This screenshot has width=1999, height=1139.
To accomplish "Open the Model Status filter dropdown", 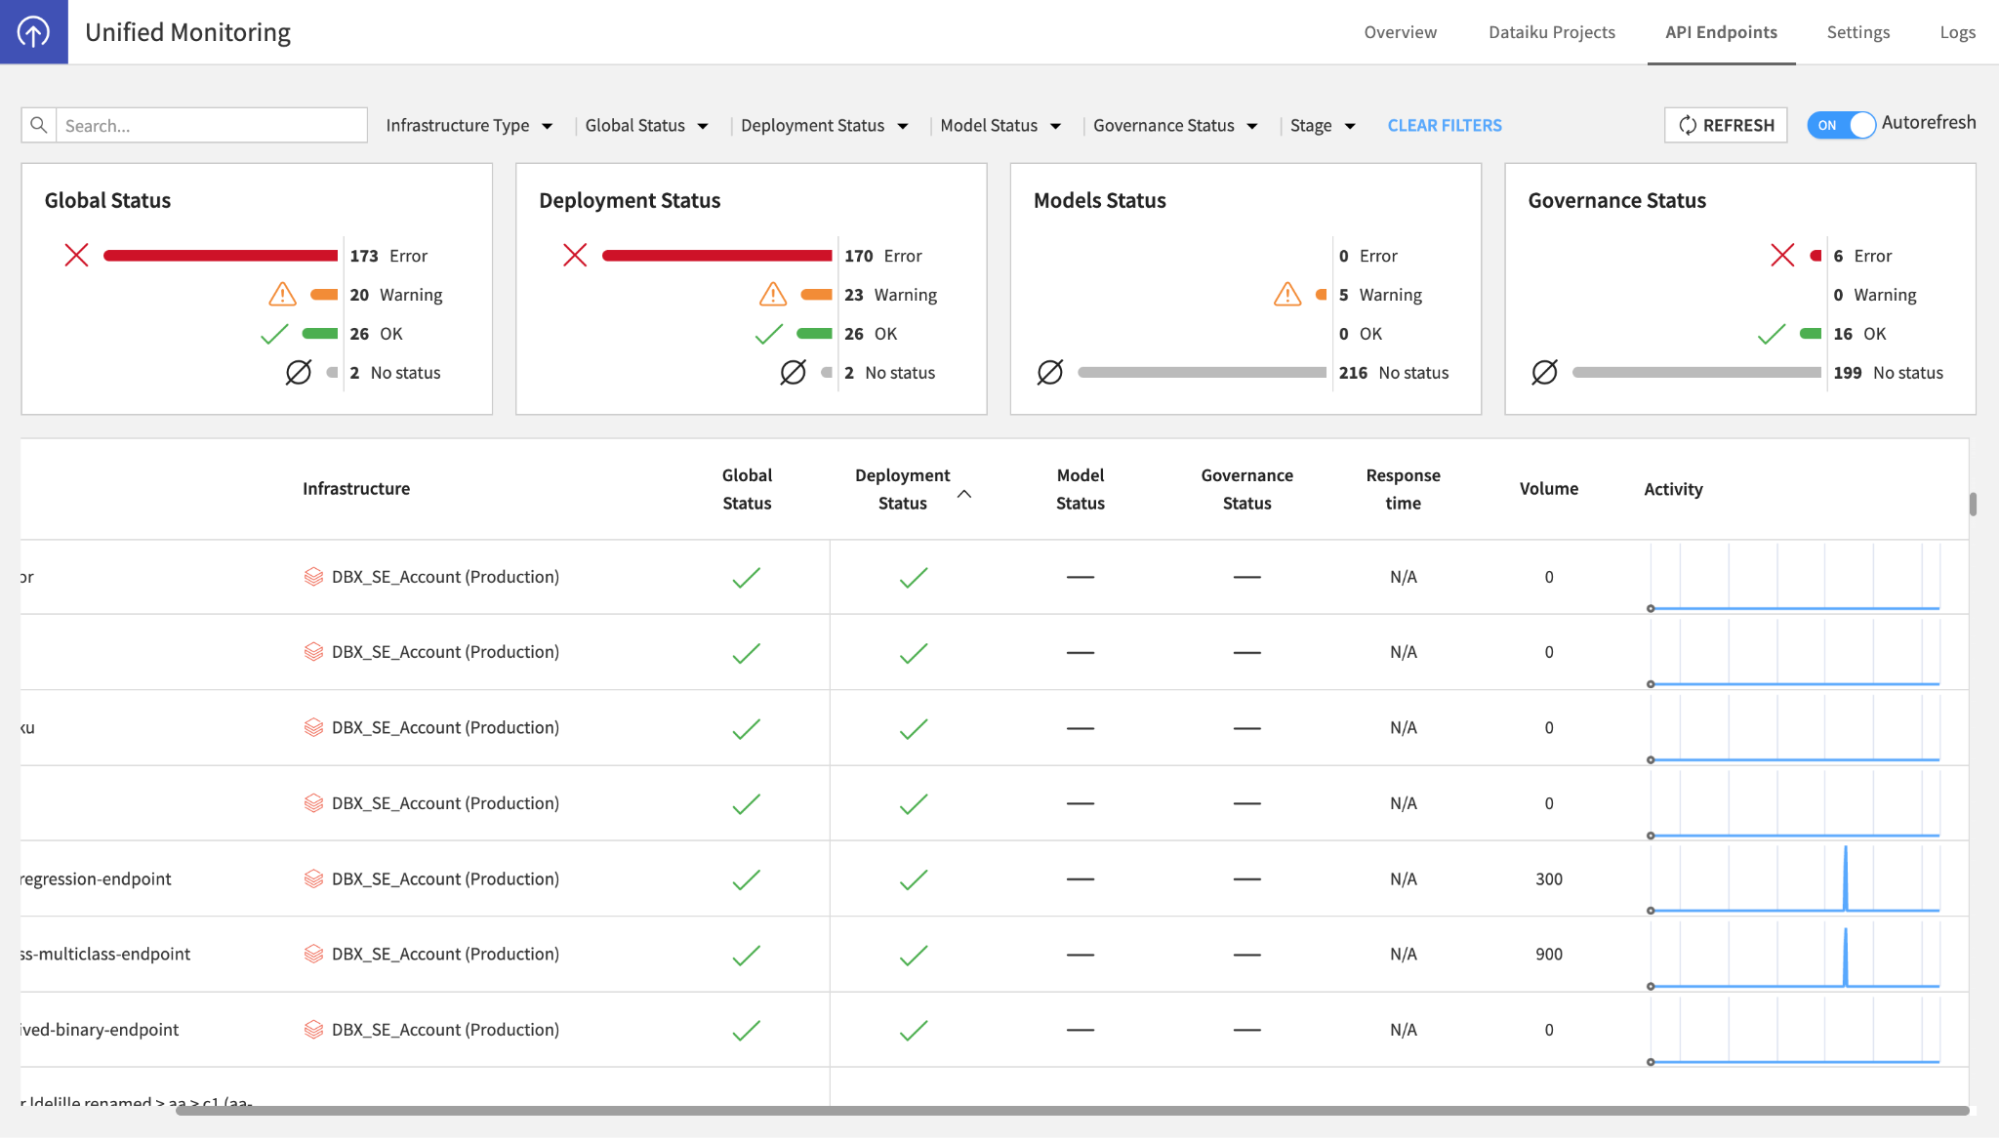I will 1000,125.
